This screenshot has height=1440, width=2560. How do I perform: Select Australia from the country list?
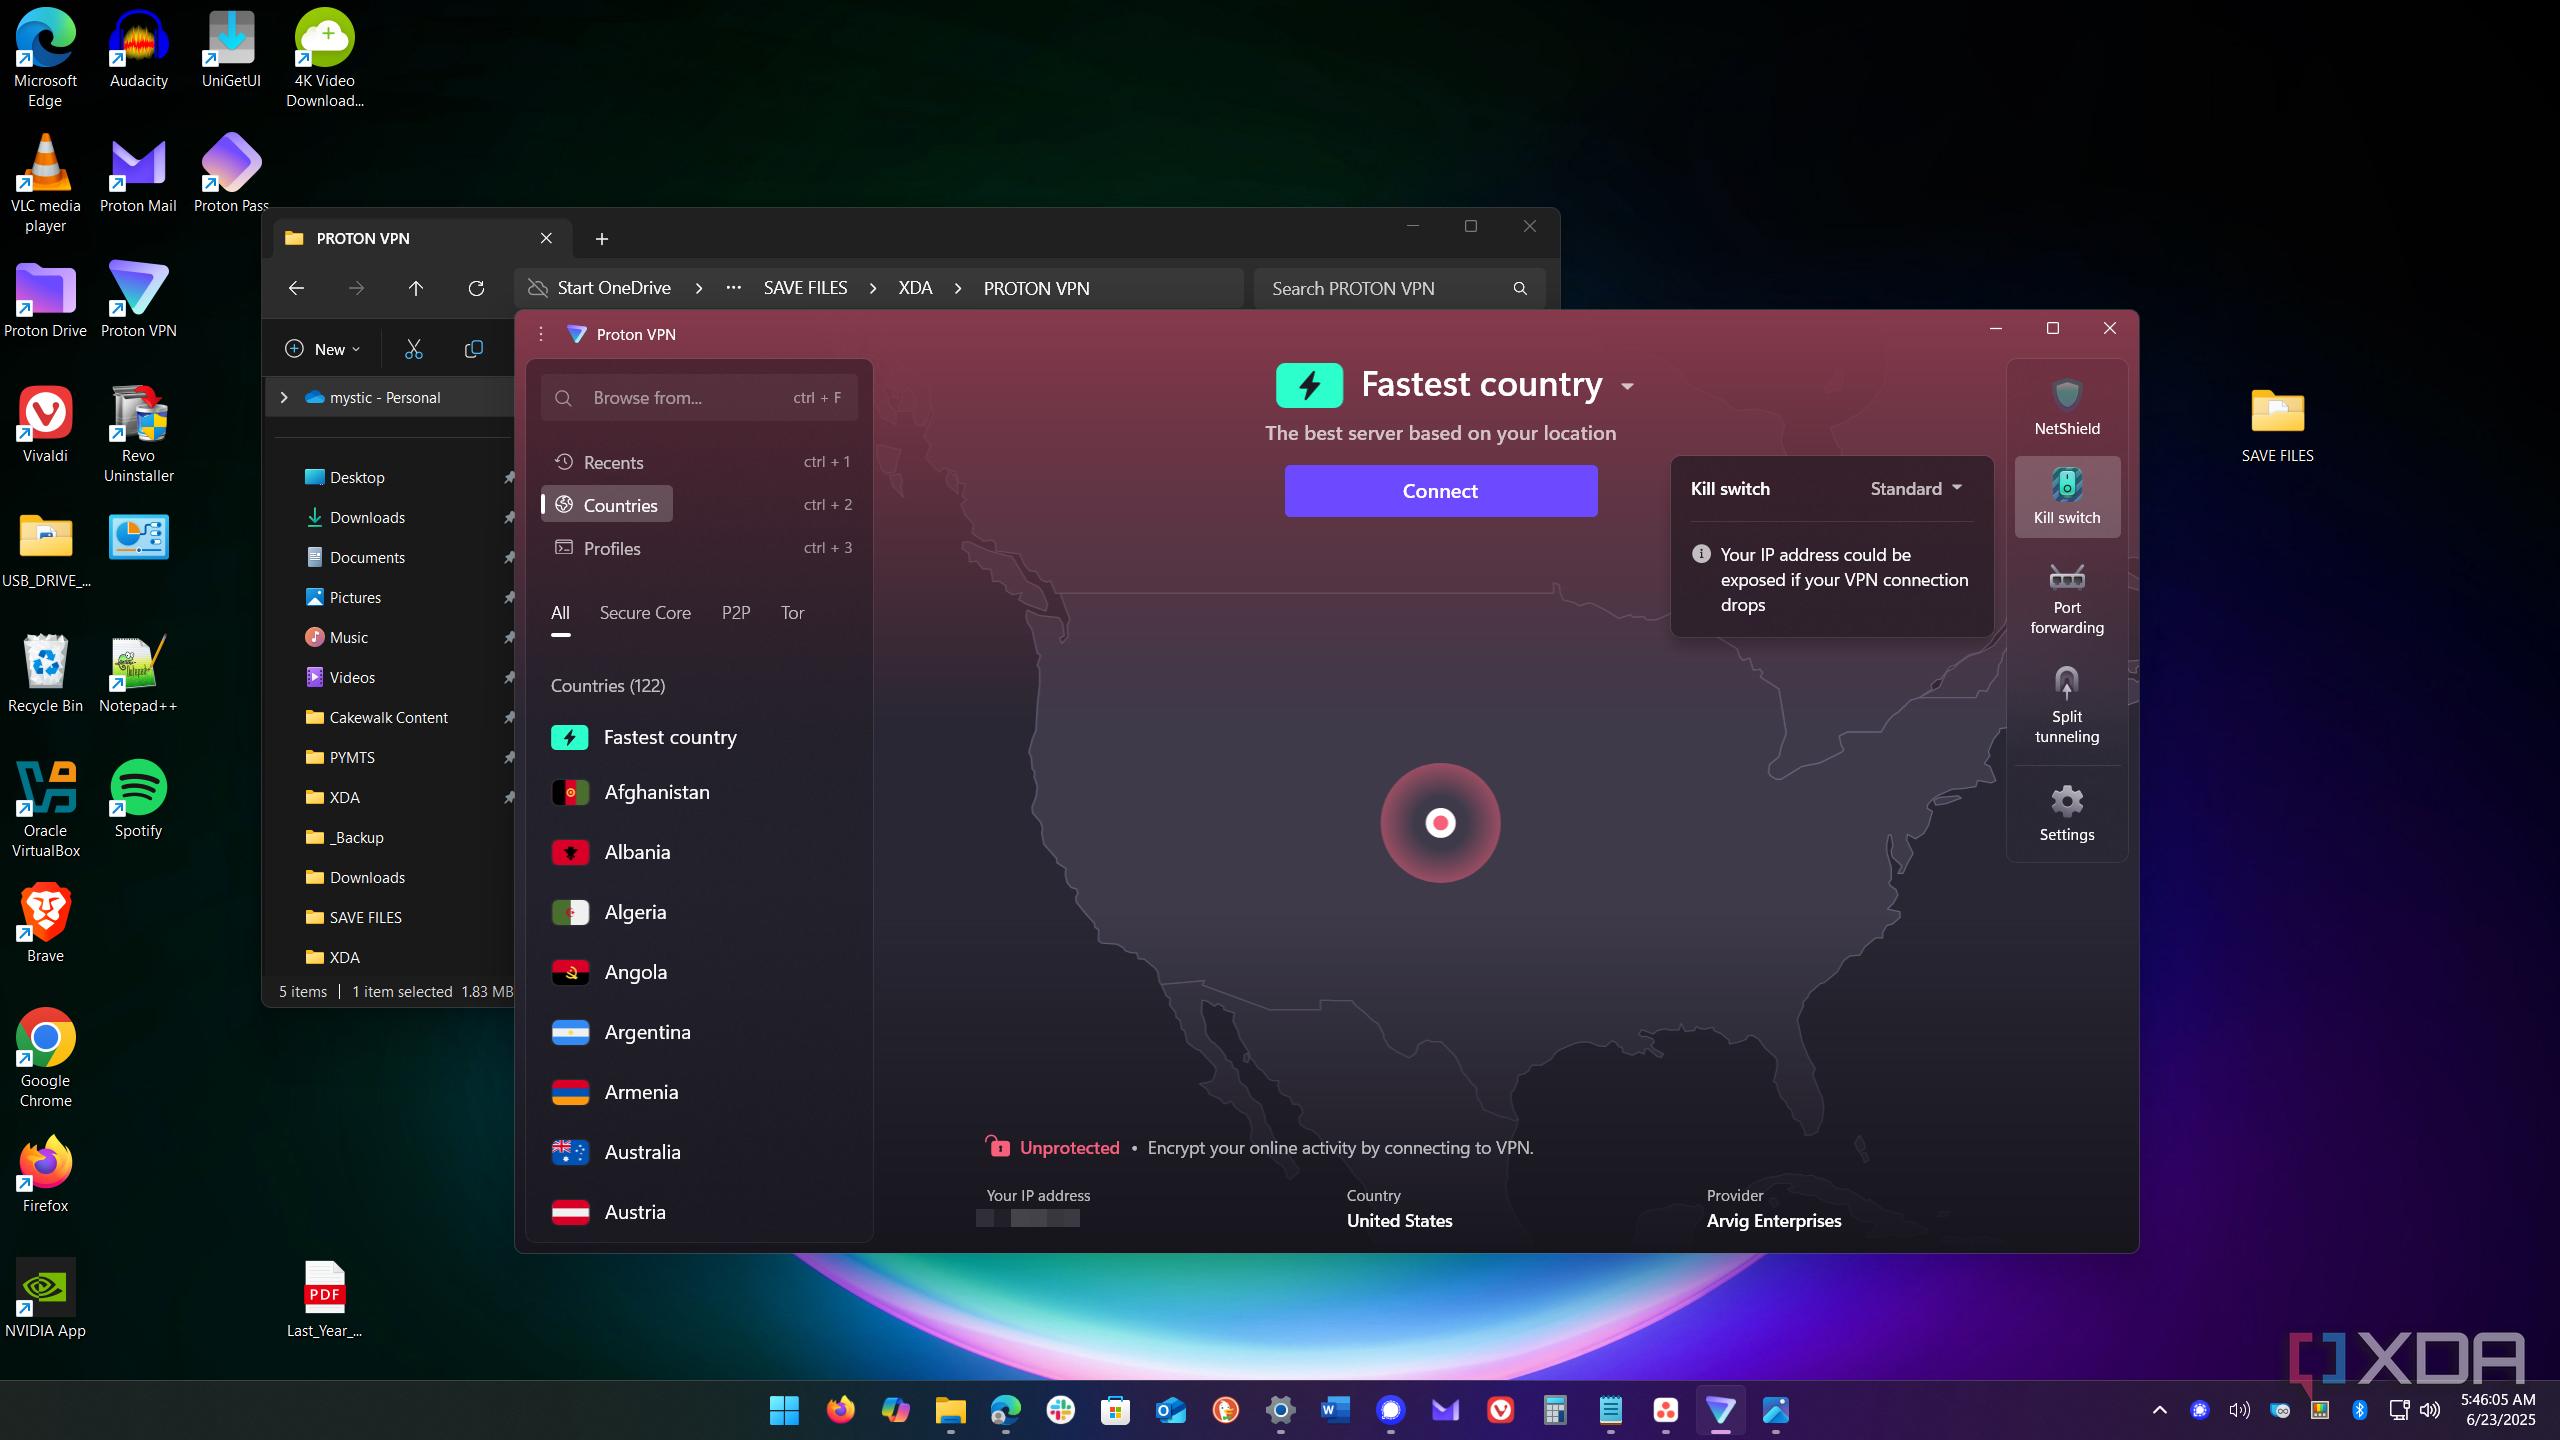[x=699, y=1152]
